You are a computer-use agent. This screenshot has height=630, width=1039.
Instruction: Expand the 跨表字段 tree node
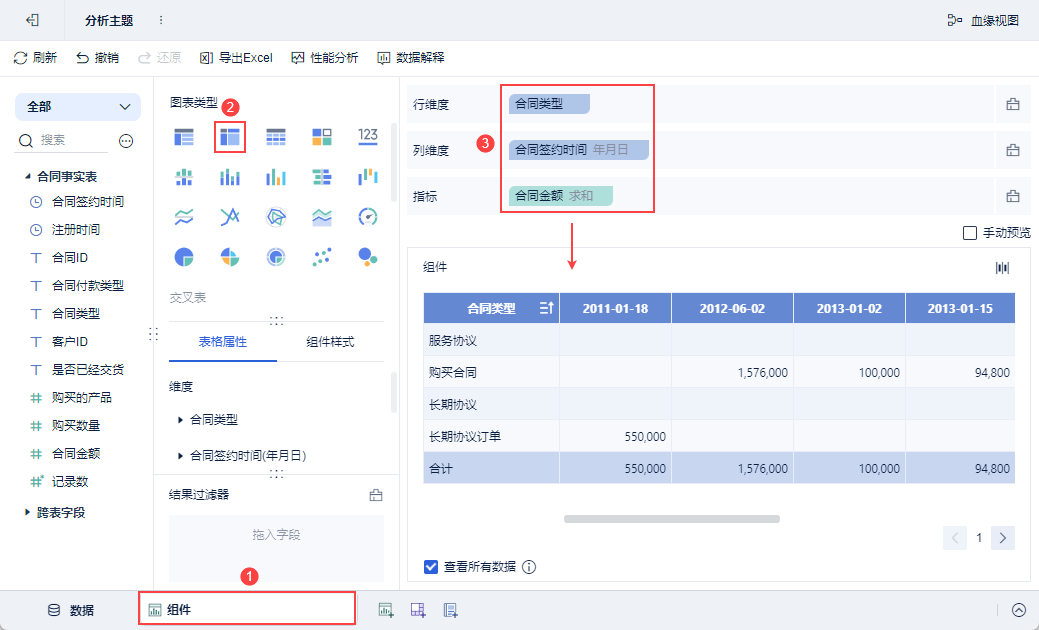click(27, 512)
